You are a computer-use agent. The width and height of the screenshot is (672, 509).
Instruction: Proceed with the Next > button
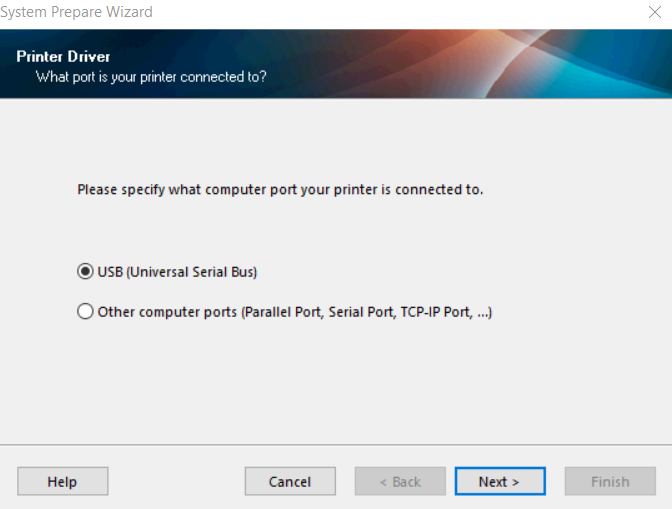point(499,482)
